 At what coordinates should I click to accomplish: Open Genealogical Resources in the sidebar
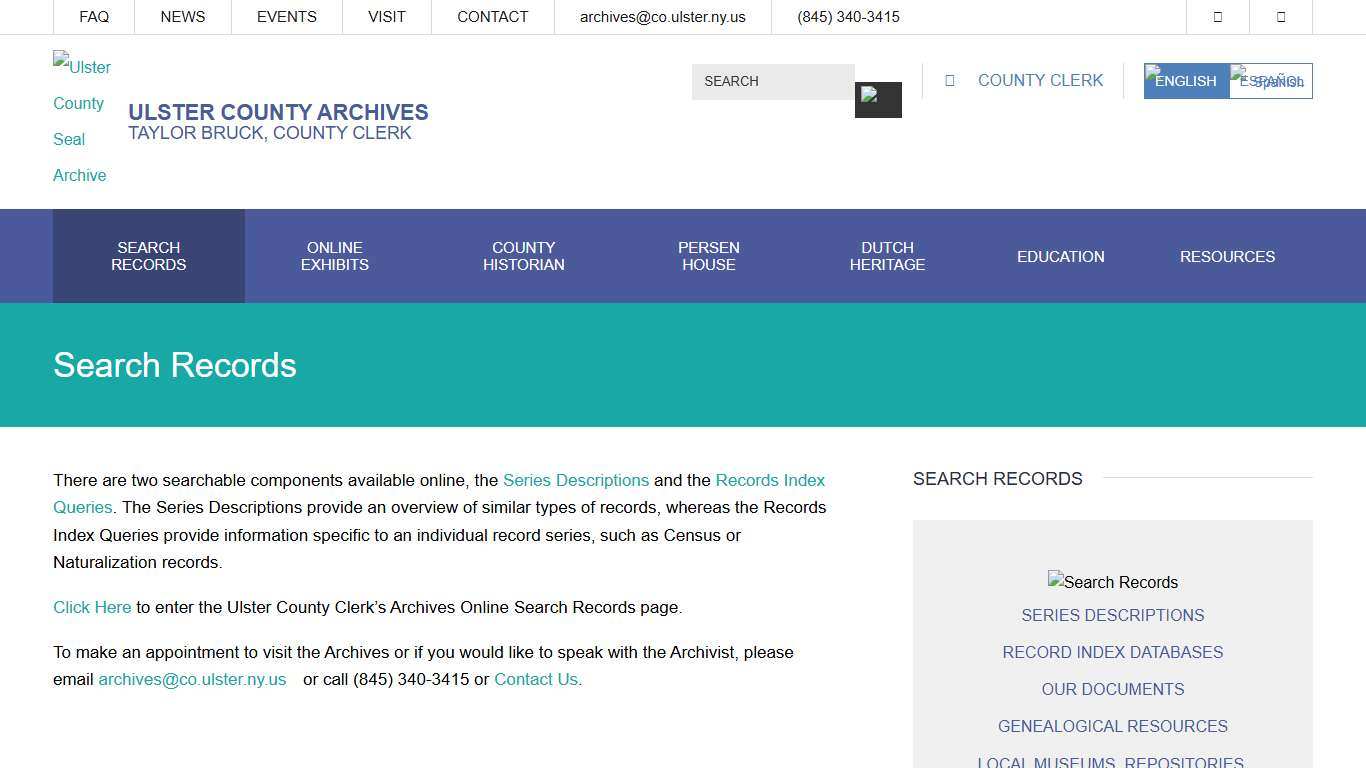click(1113, 726)
